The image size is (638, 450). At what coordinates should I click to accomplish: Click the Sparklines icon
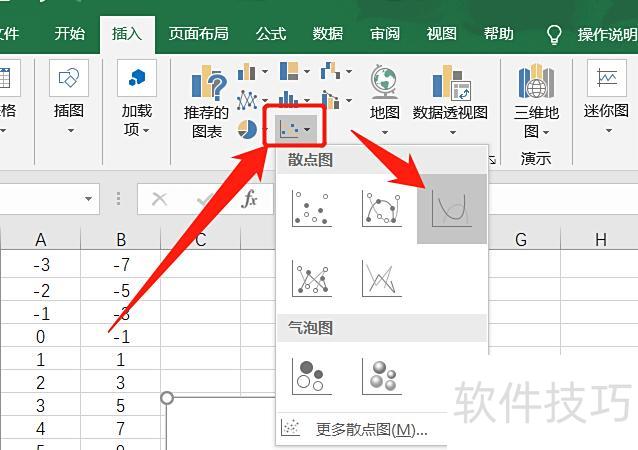[x=606, y=78]
